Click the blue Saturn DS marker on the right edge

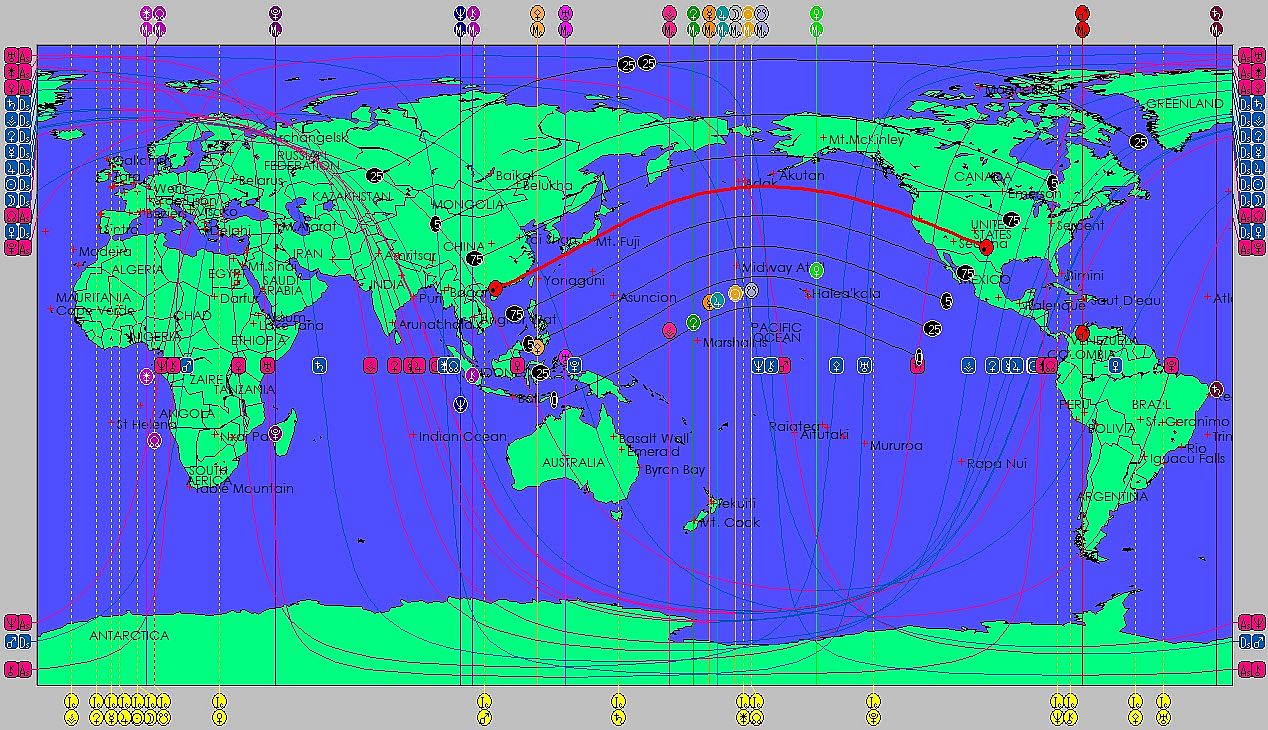[x=1252, y=104]
